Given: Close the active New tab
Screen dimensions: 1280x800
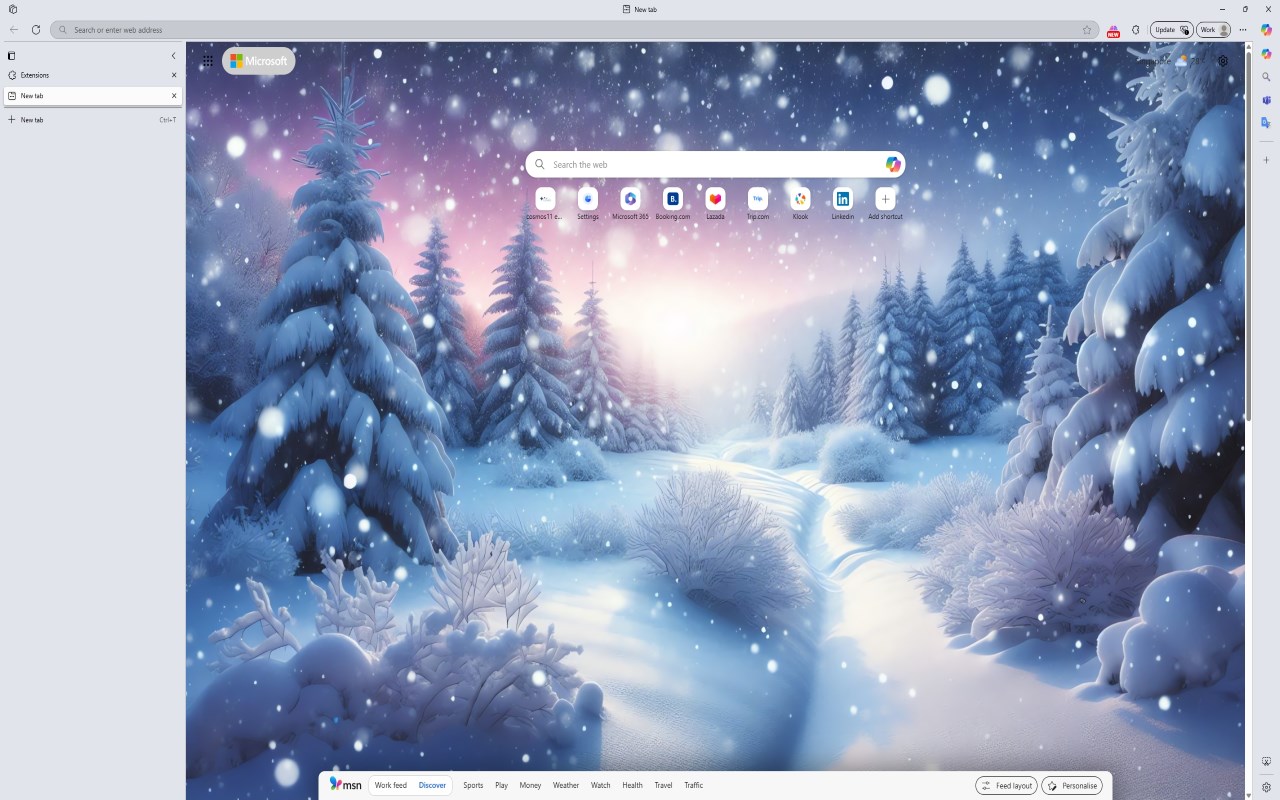Looking at the screenshot, I should [174, 96].
